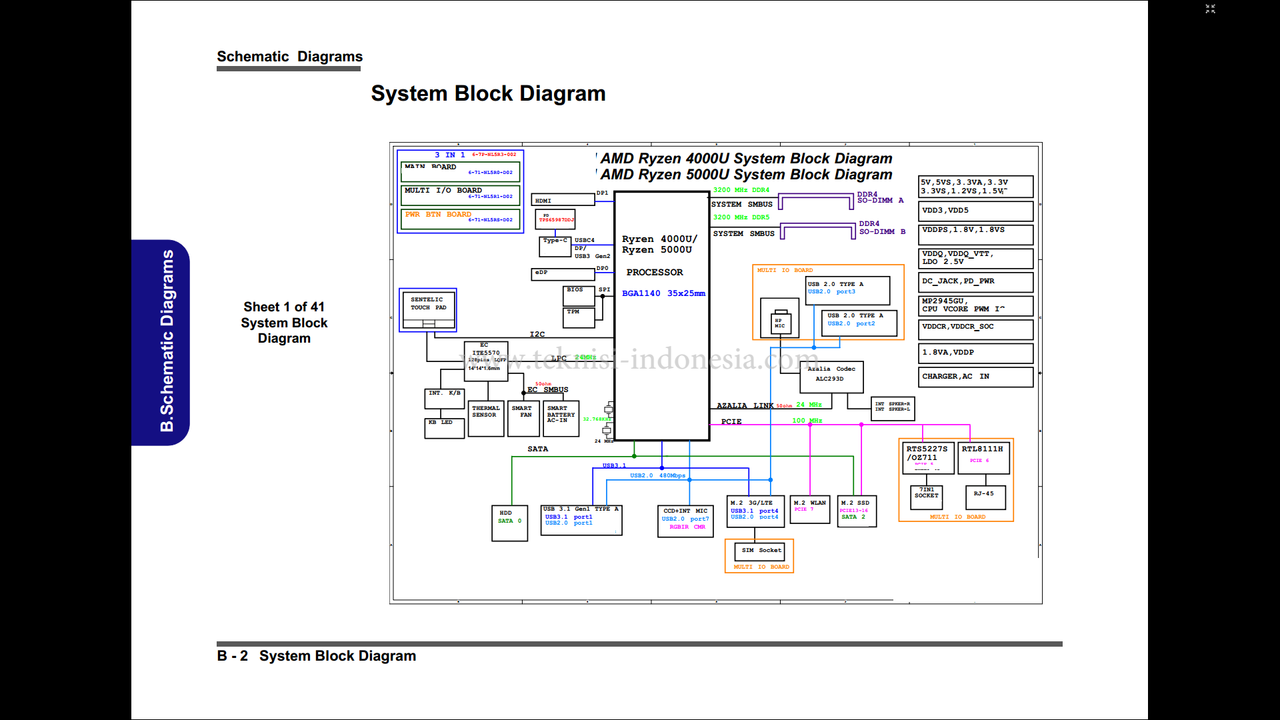The image size is (1280, 720).
Task: Click the 'BIOS' block
Action: [579, 295]
